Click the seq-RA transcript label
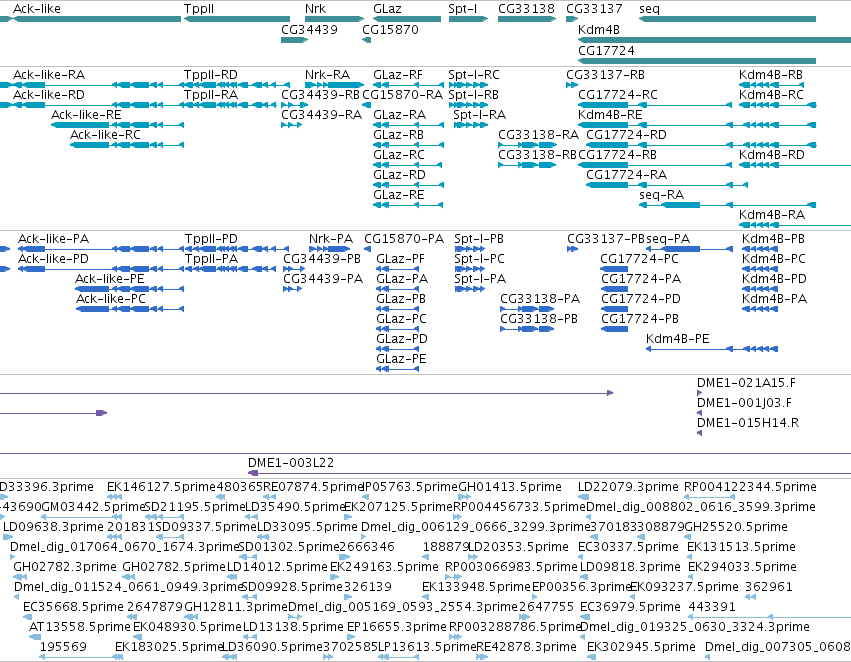The image size is (851, 662). tap(662, 195)
